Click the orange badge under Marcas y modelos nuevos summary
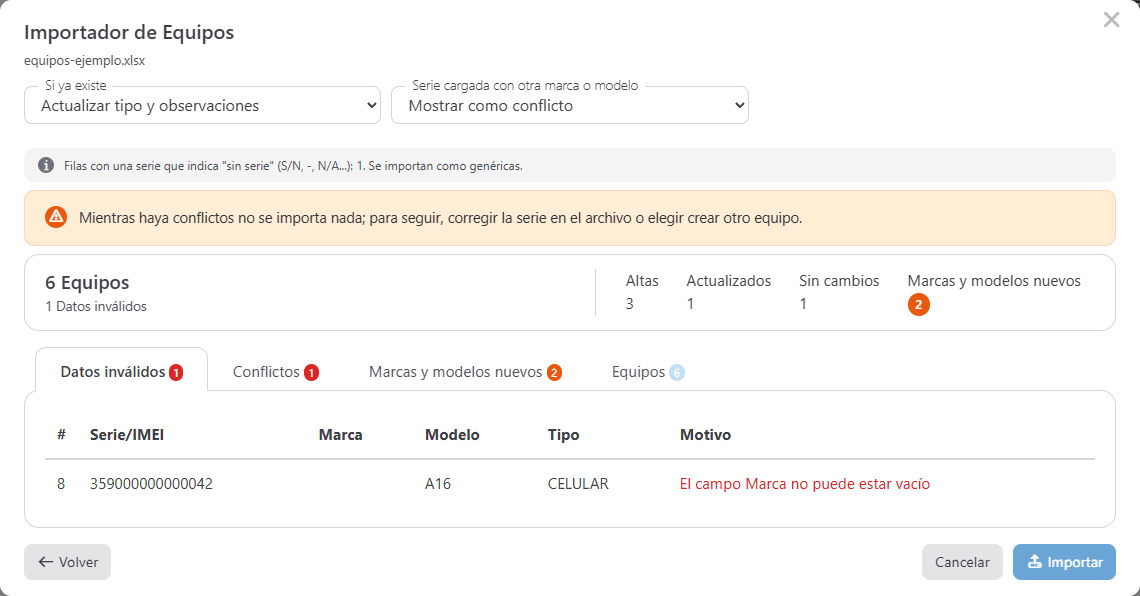Viewport: 1140px width, 596px height. pyautogui.click(x=918, y=305)
